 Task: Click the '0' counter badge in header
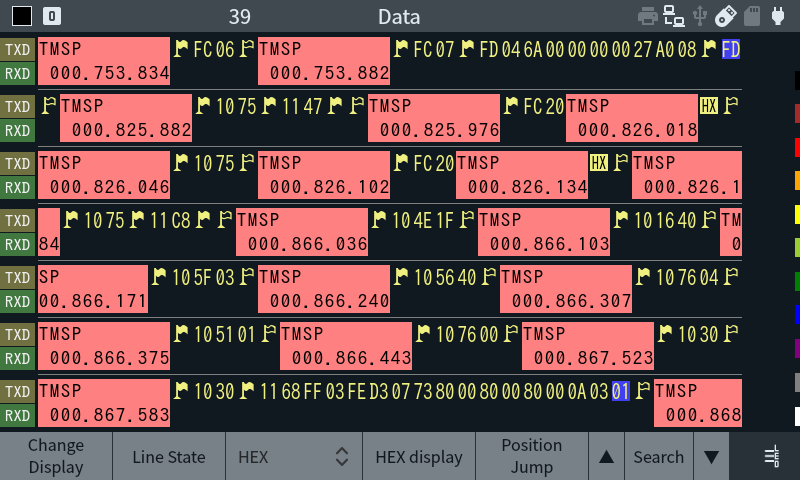pos(52,16)
